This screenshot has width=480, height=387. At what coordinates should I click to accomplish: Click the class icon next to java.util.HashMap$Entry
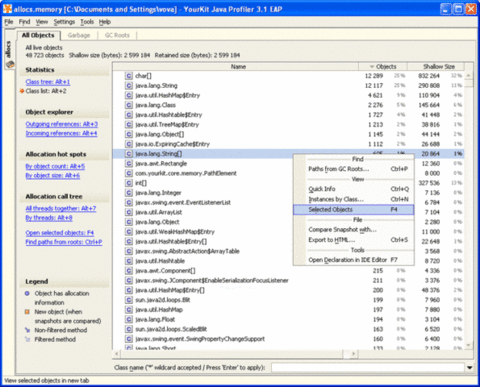point(129,95)
